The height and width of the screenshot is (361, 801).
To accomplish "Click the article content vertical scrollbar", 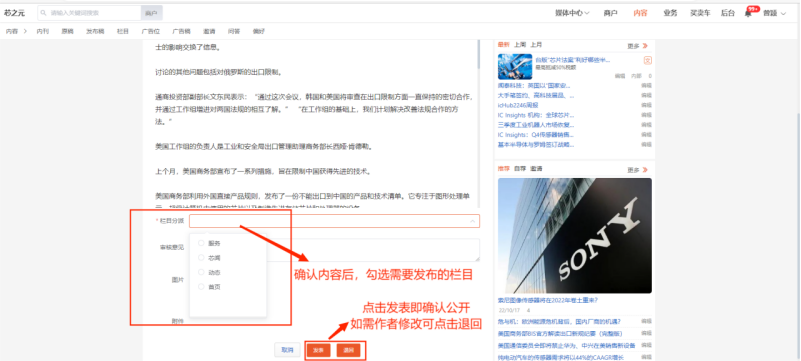I will click(x=479, y=54).
